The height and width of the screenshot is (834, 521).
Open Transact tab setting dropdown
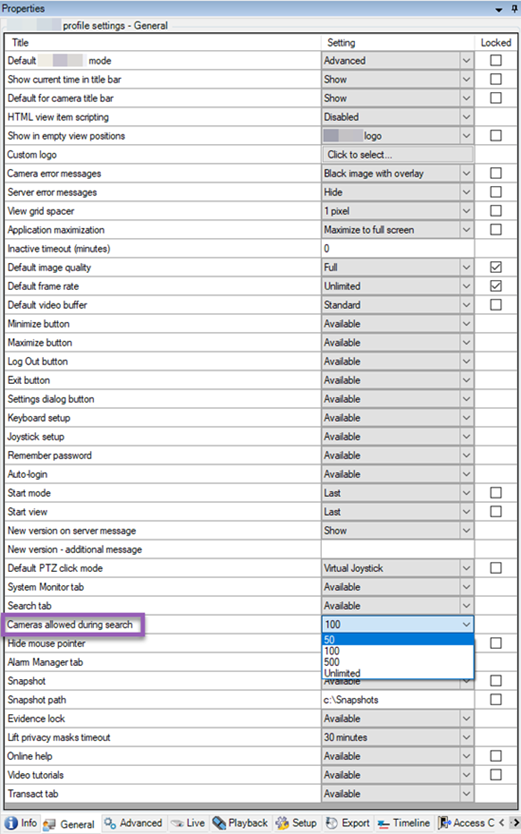pyautogui.click(x=466, y=794)
